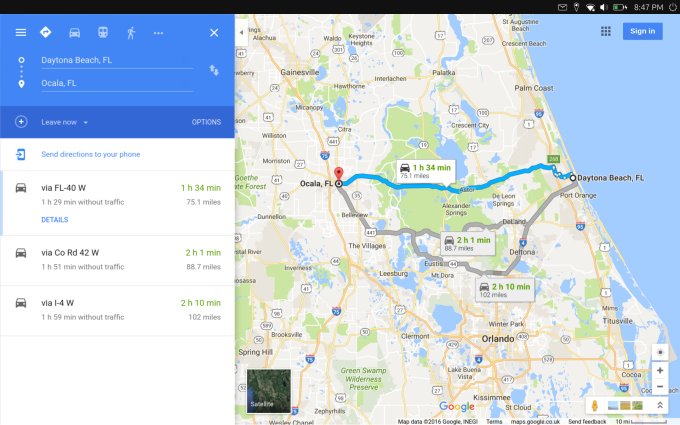Edit the Daytona Beach, FL starting field

point(117,60)
